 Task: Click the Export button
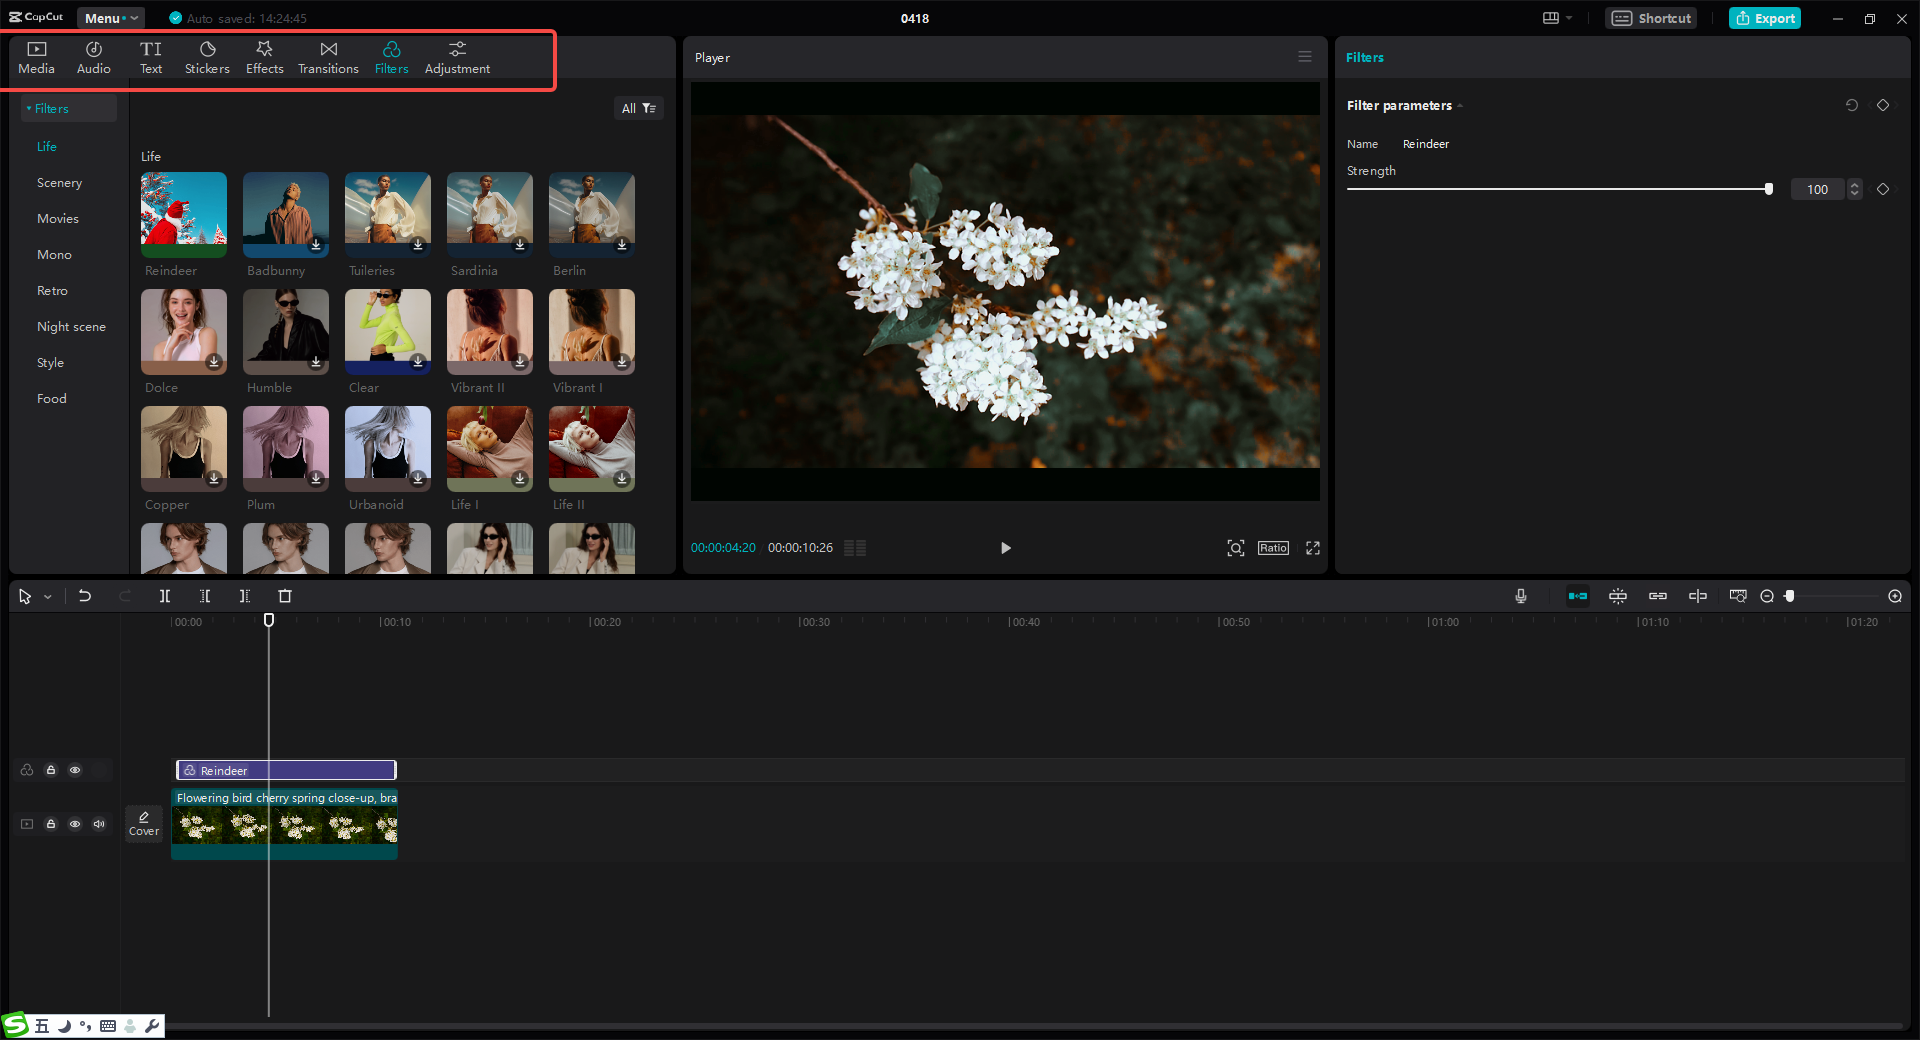click(x=1764, y=18)
